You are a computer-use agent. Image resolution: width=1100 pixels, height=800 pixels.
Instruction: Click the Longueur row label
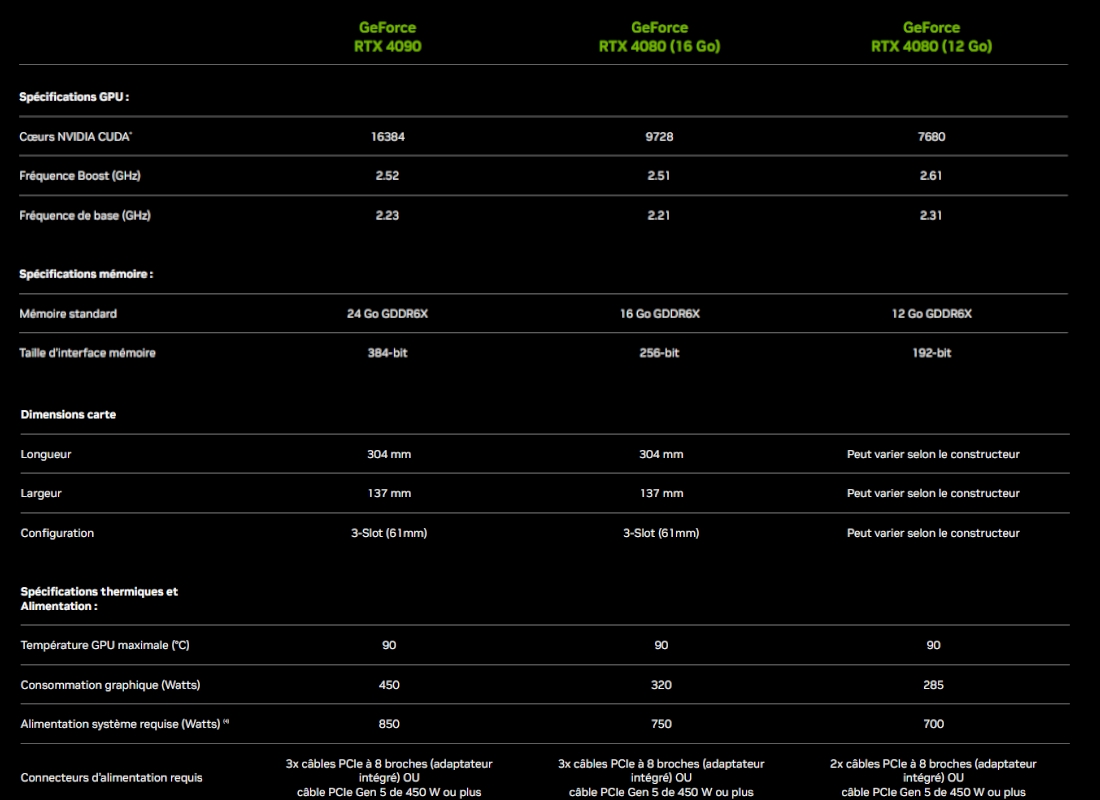pos(46,454)
